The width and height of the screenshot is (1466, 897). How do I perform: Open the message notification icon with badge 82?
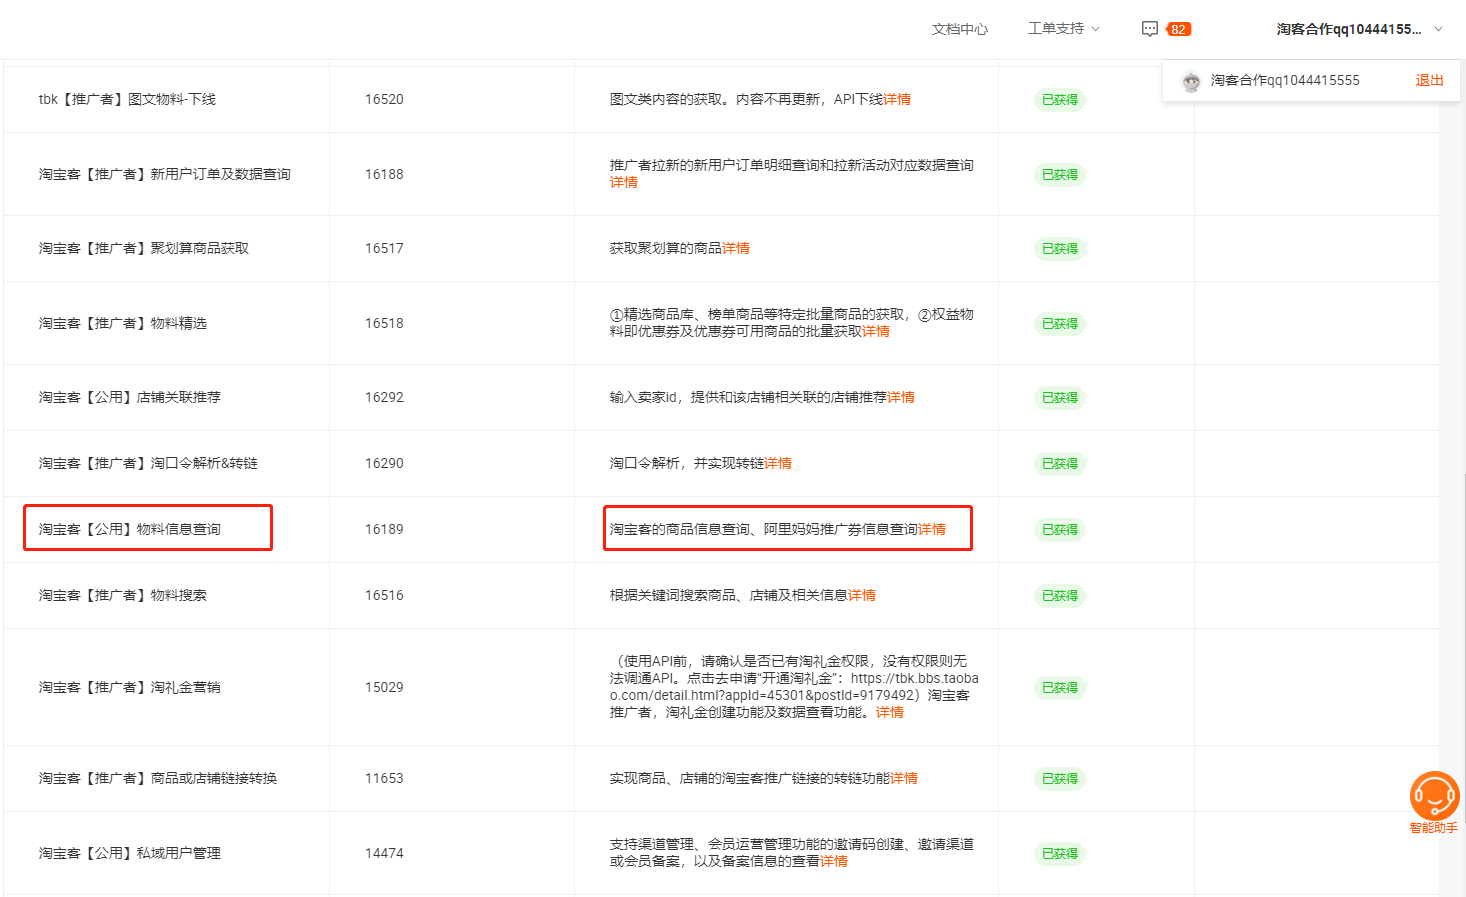pos(1165,29)
